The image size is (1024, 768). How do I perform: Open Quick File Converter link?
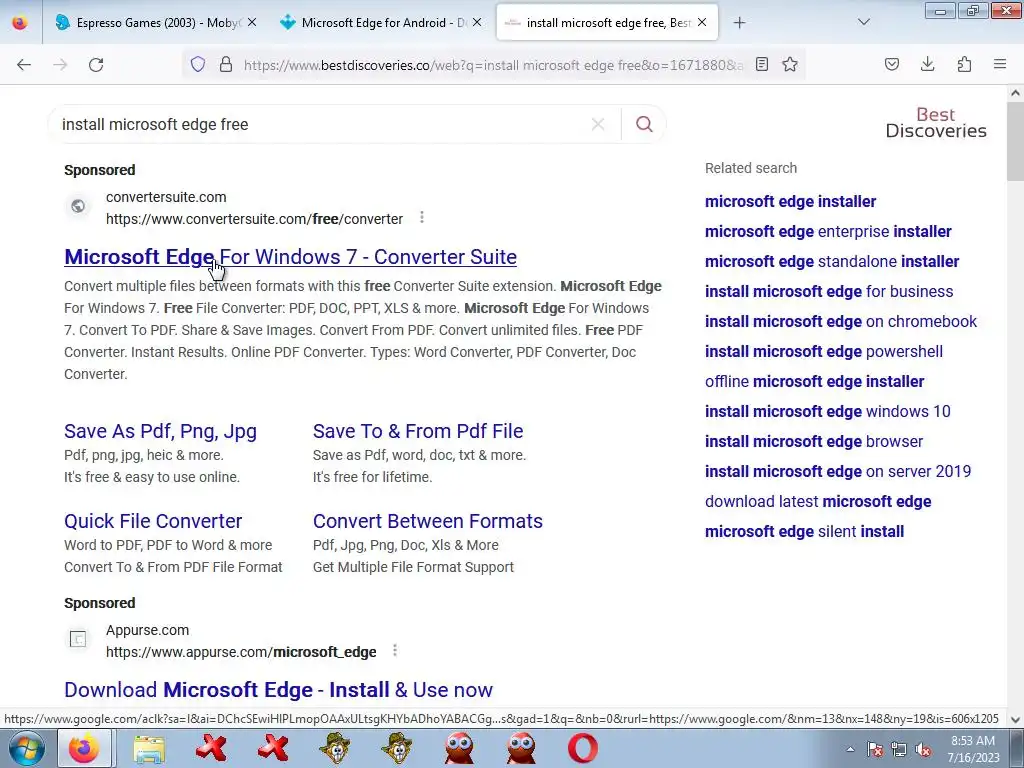pyautogui.click(x=153, y=521)
